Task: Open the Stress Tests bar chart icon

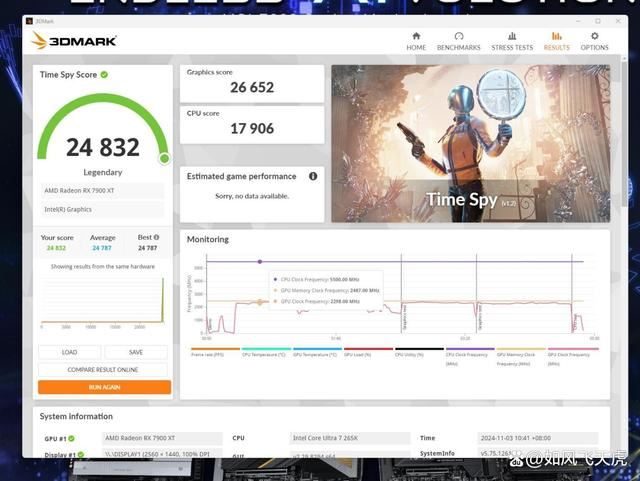Action: tap(512, 36)
